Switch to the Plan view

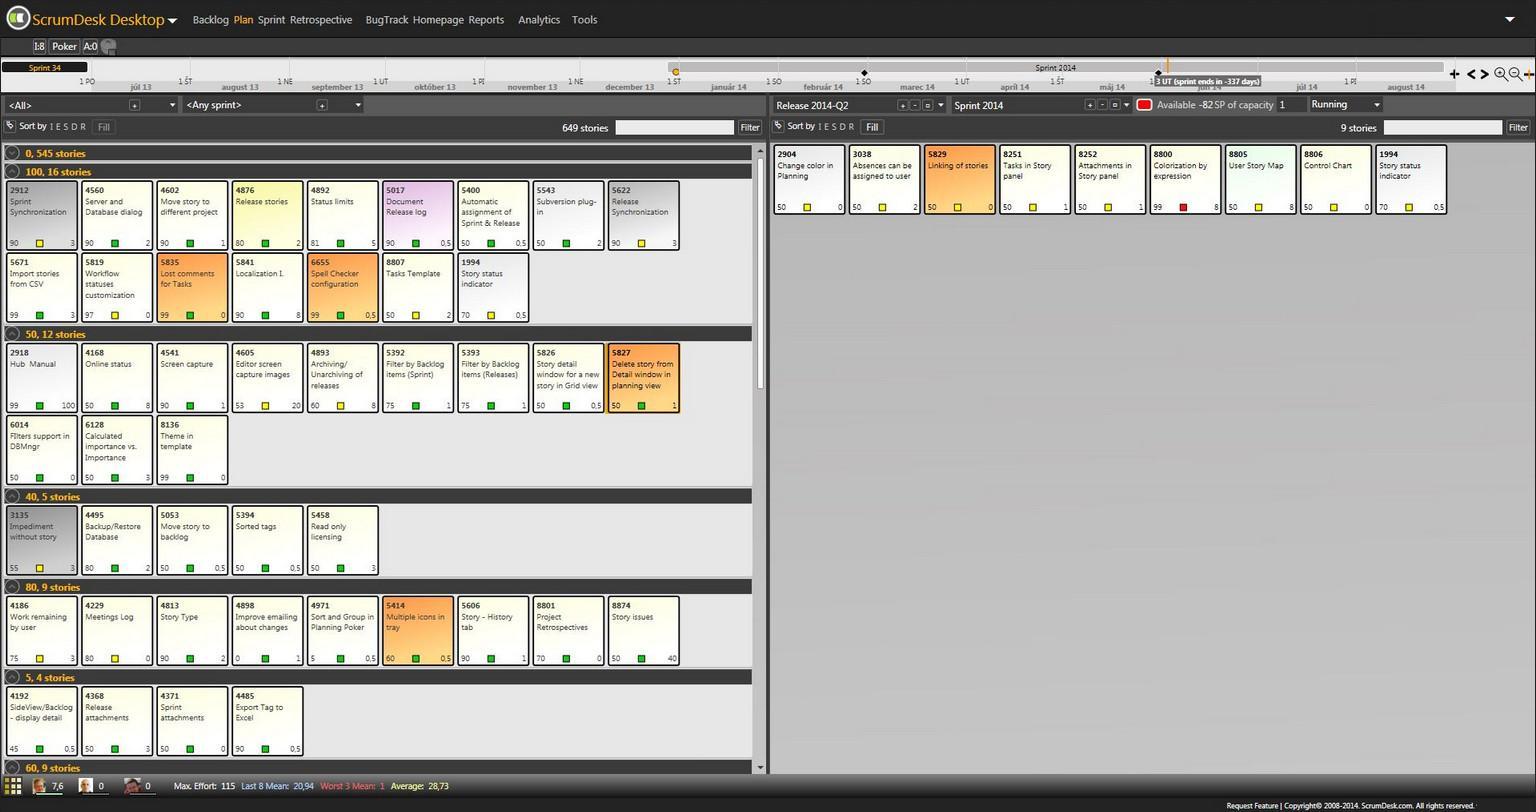tap(243, 20)
